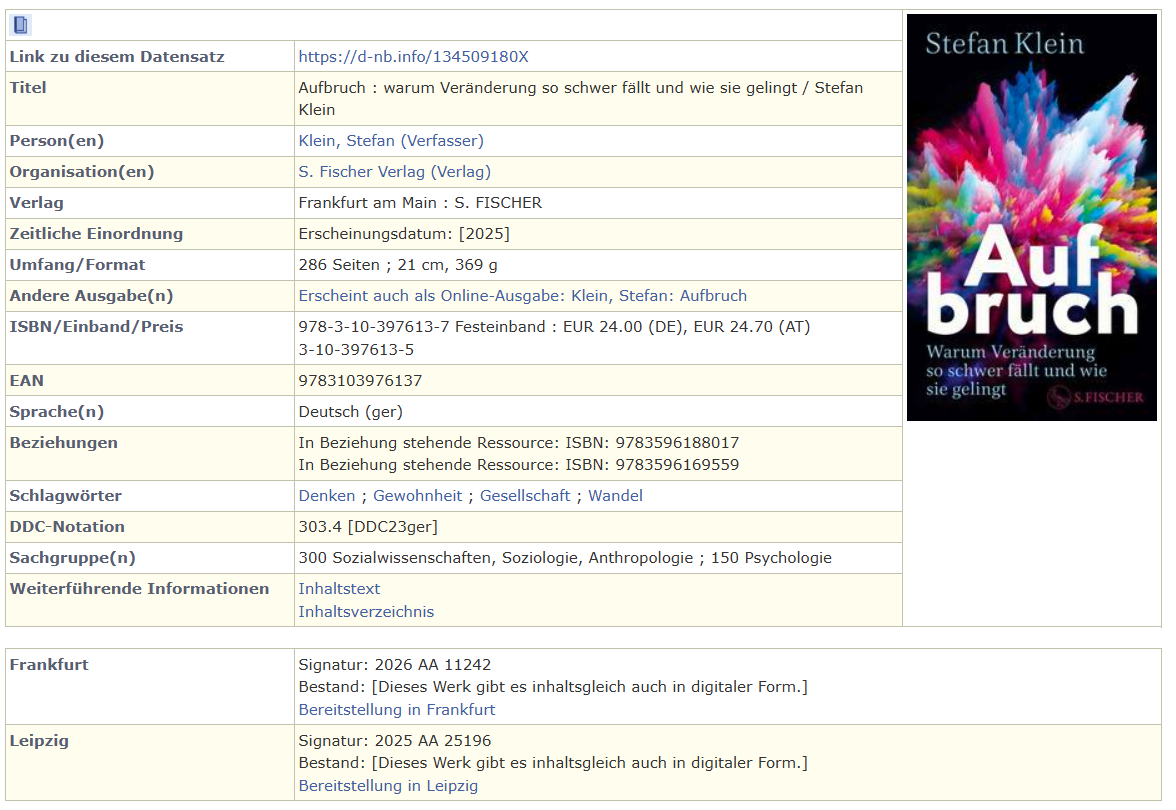Open the Inhaltsverzeichnis link
This screenshot has width=1176, height=810.
point(366,612)
